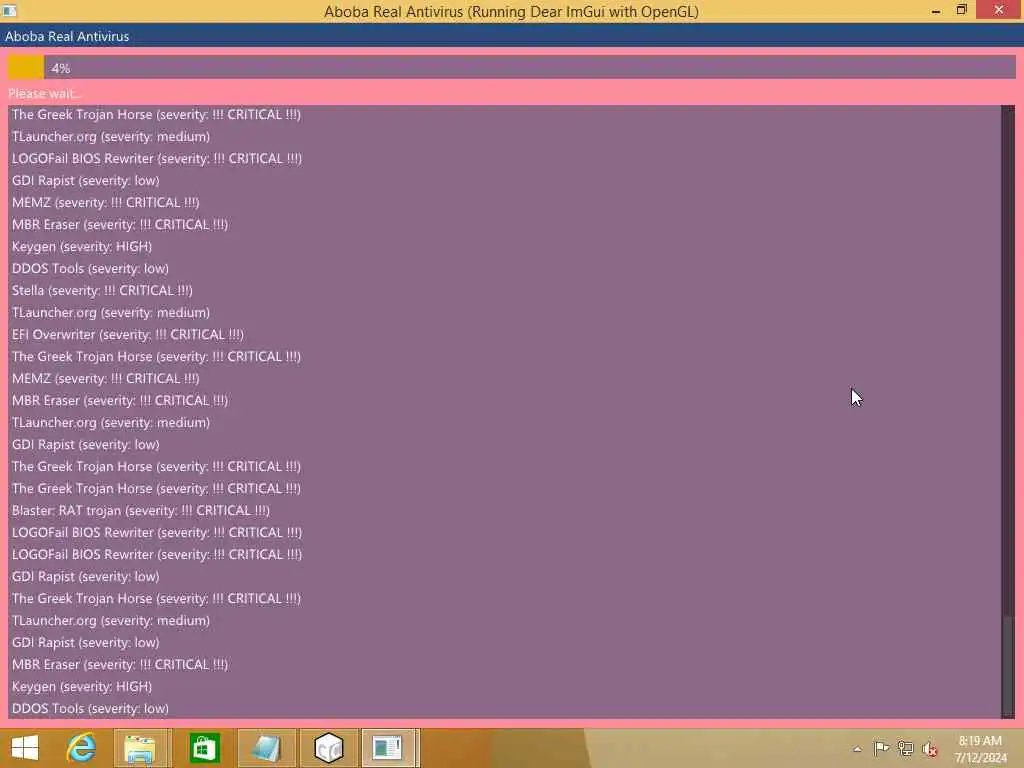Minimize the Aboba Real Antivirus window
Image resolution: width=1024 pixels, height=768 pixels.
click(936, 10)
